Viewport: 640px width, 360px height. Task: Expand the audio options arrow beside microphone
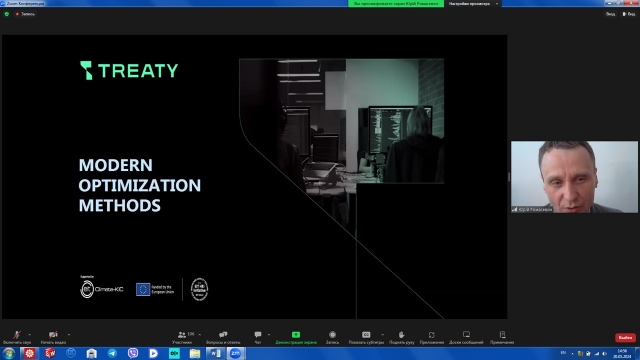point(29,335)
